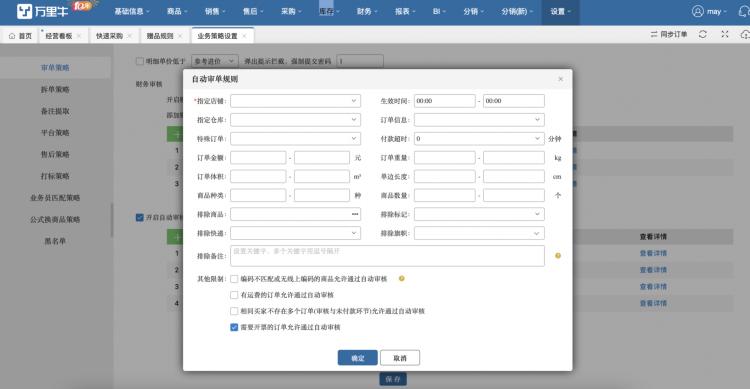
Task: Close the 经营看板 tab with its x icon
Action: point(79,36)
